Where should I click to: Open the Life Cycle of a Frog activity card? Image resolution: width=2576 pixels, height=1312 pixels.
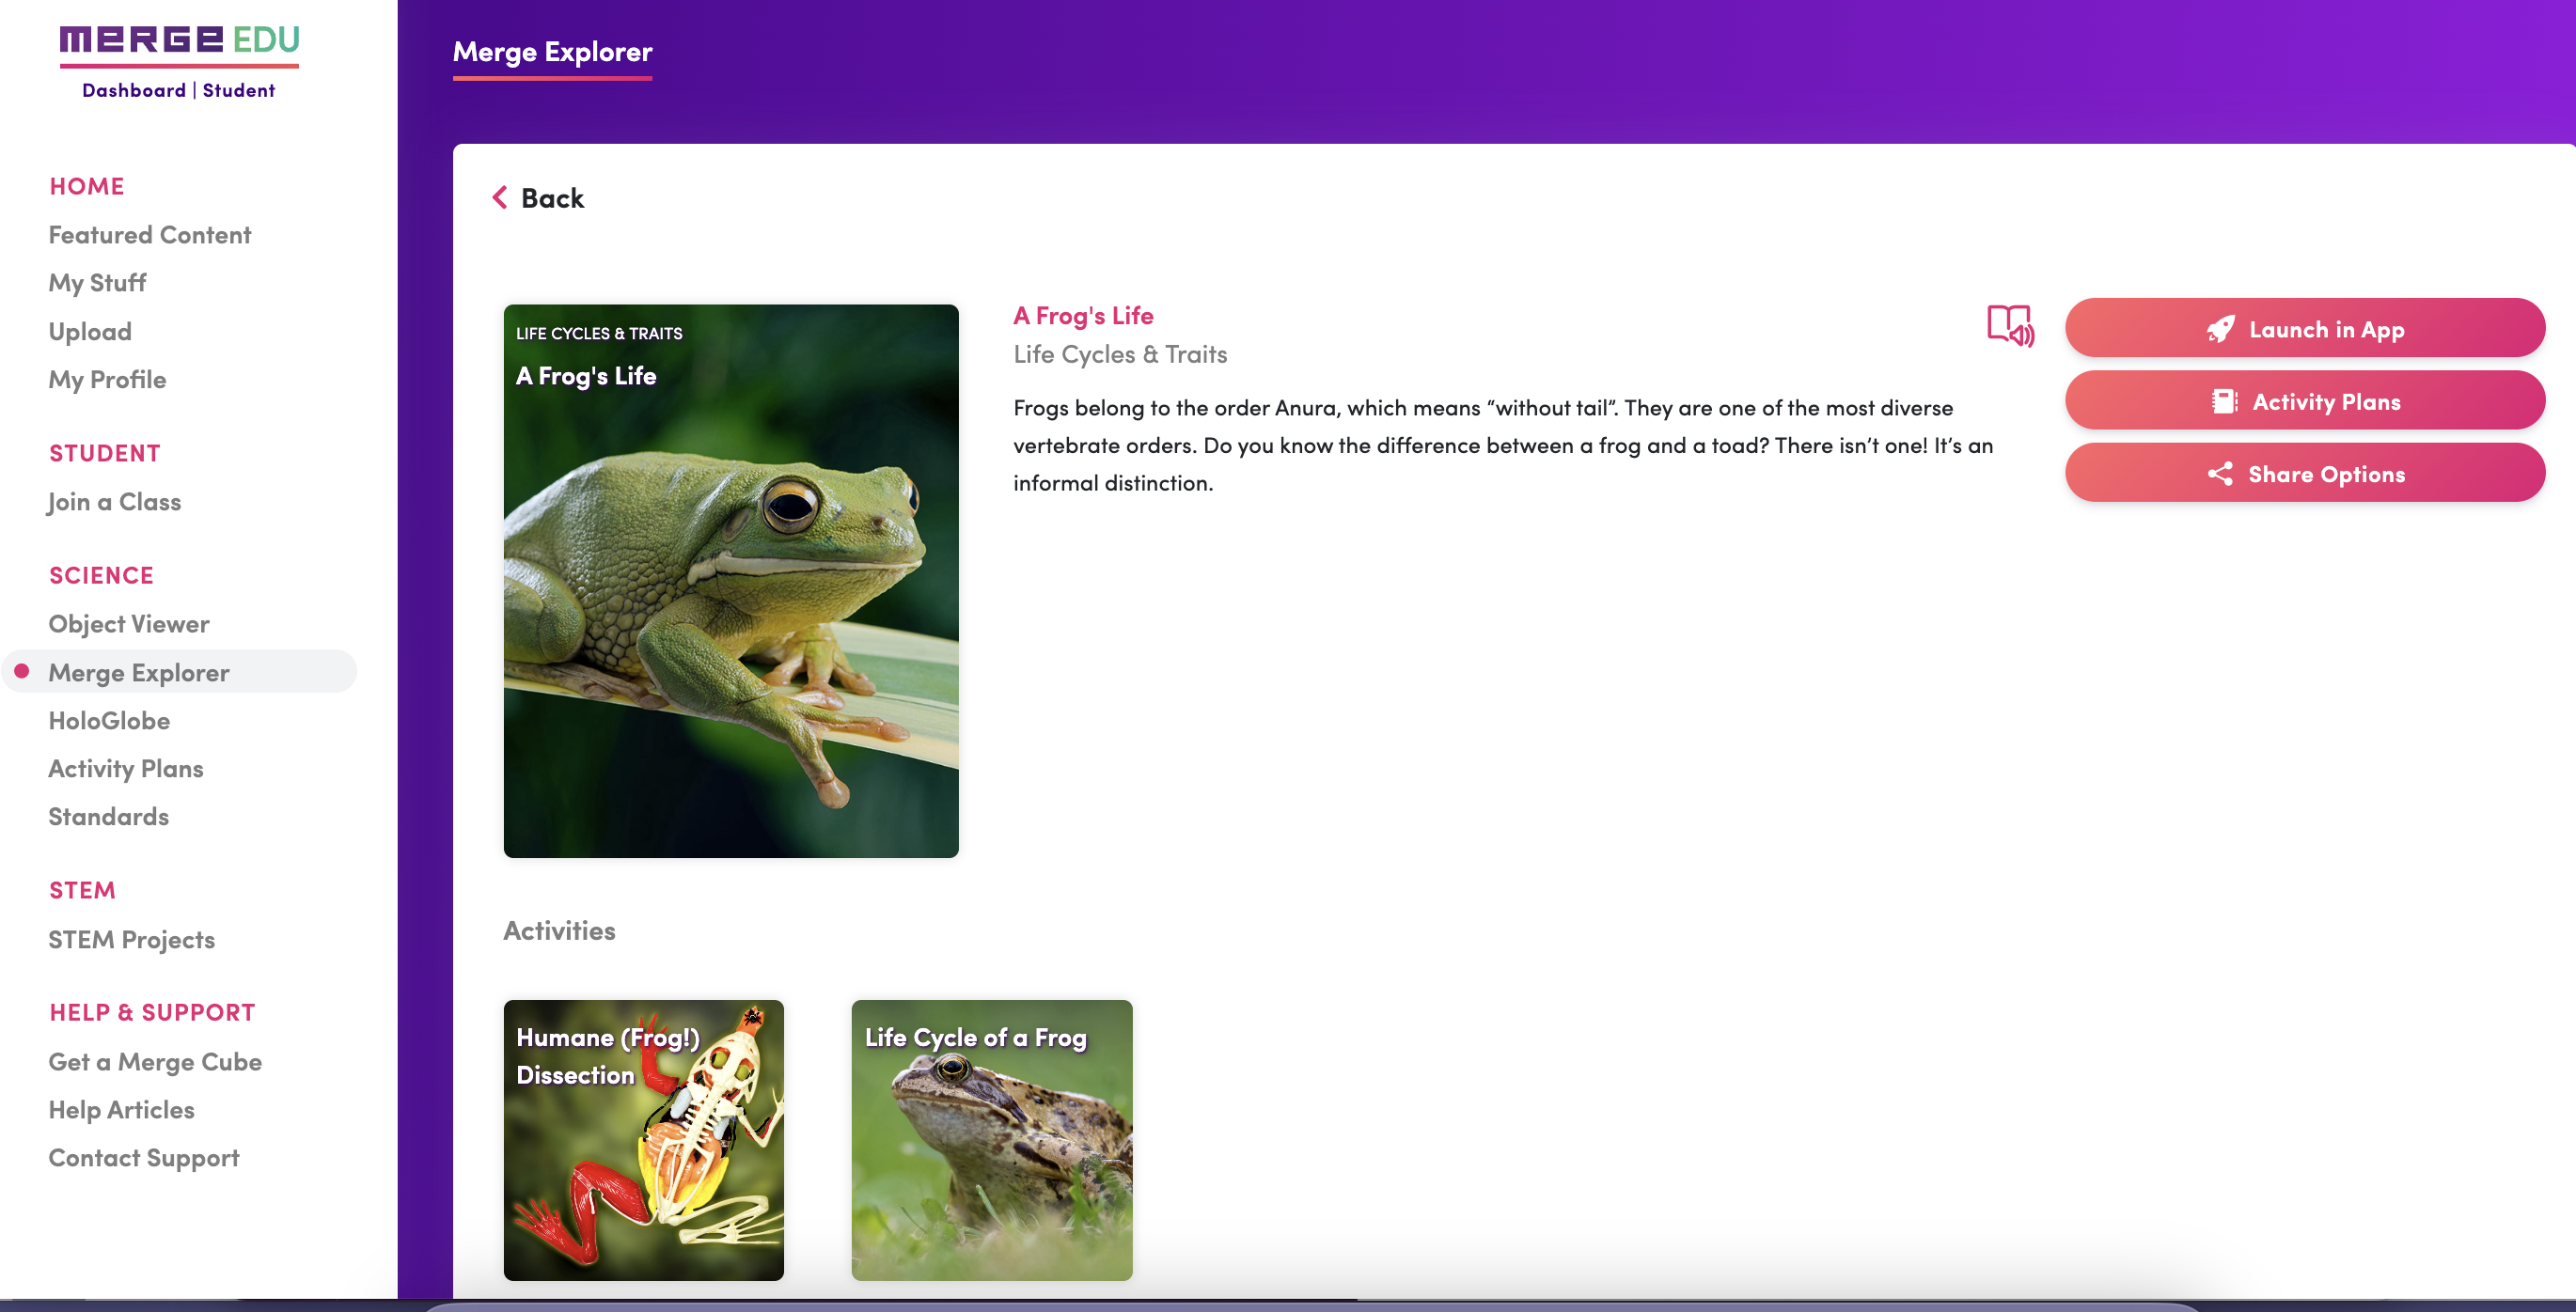pos(991,1140)
